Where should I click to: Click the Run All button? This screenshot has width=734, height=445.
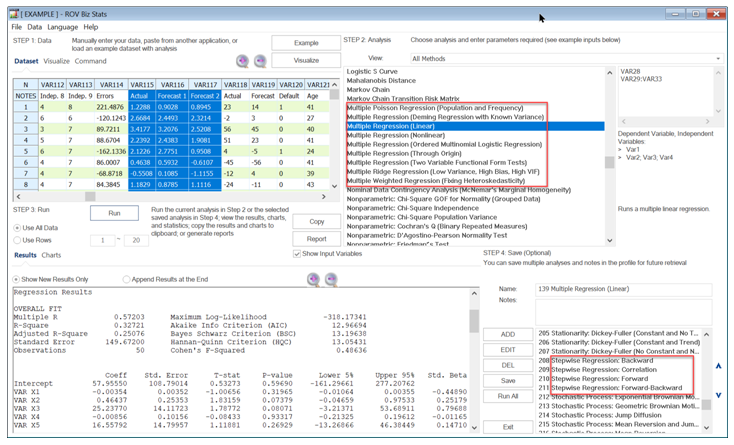508,396
